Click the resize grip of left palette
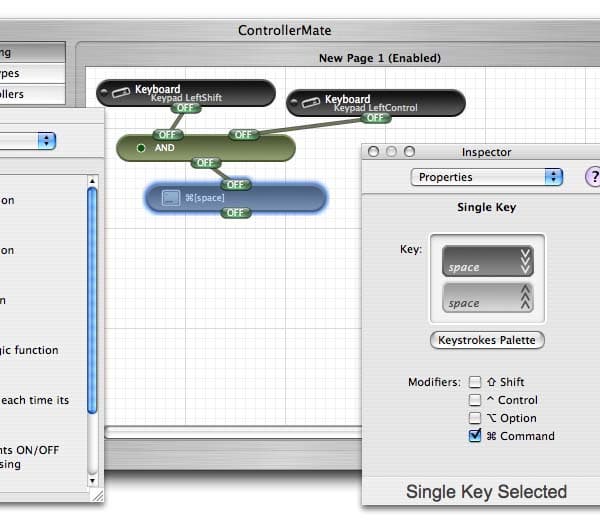 pyautogui.click(x=98, y=495)
